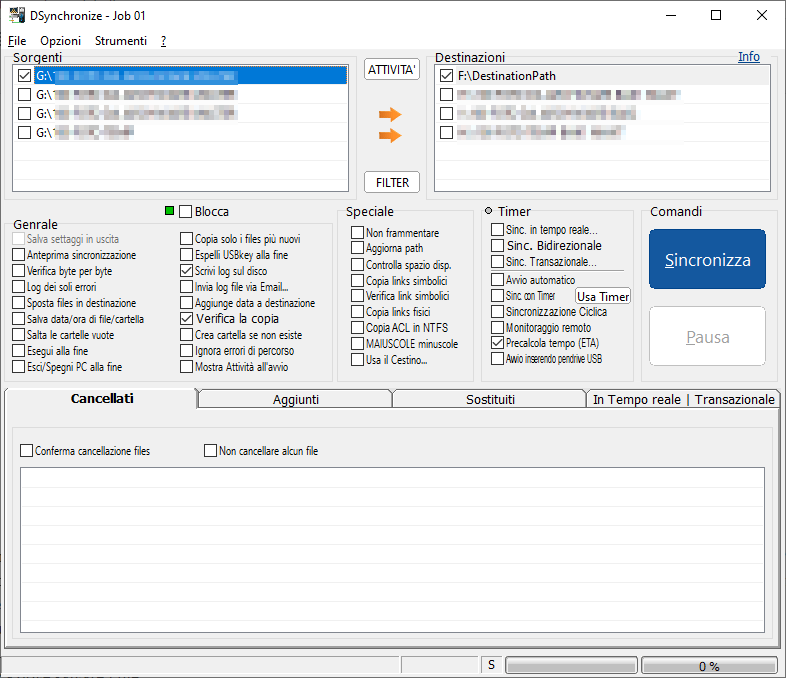Image resolution: width=786 pixels, height=678 pixels.
Task: Check Copia links fisici
Action: click(x=357, y=312)
